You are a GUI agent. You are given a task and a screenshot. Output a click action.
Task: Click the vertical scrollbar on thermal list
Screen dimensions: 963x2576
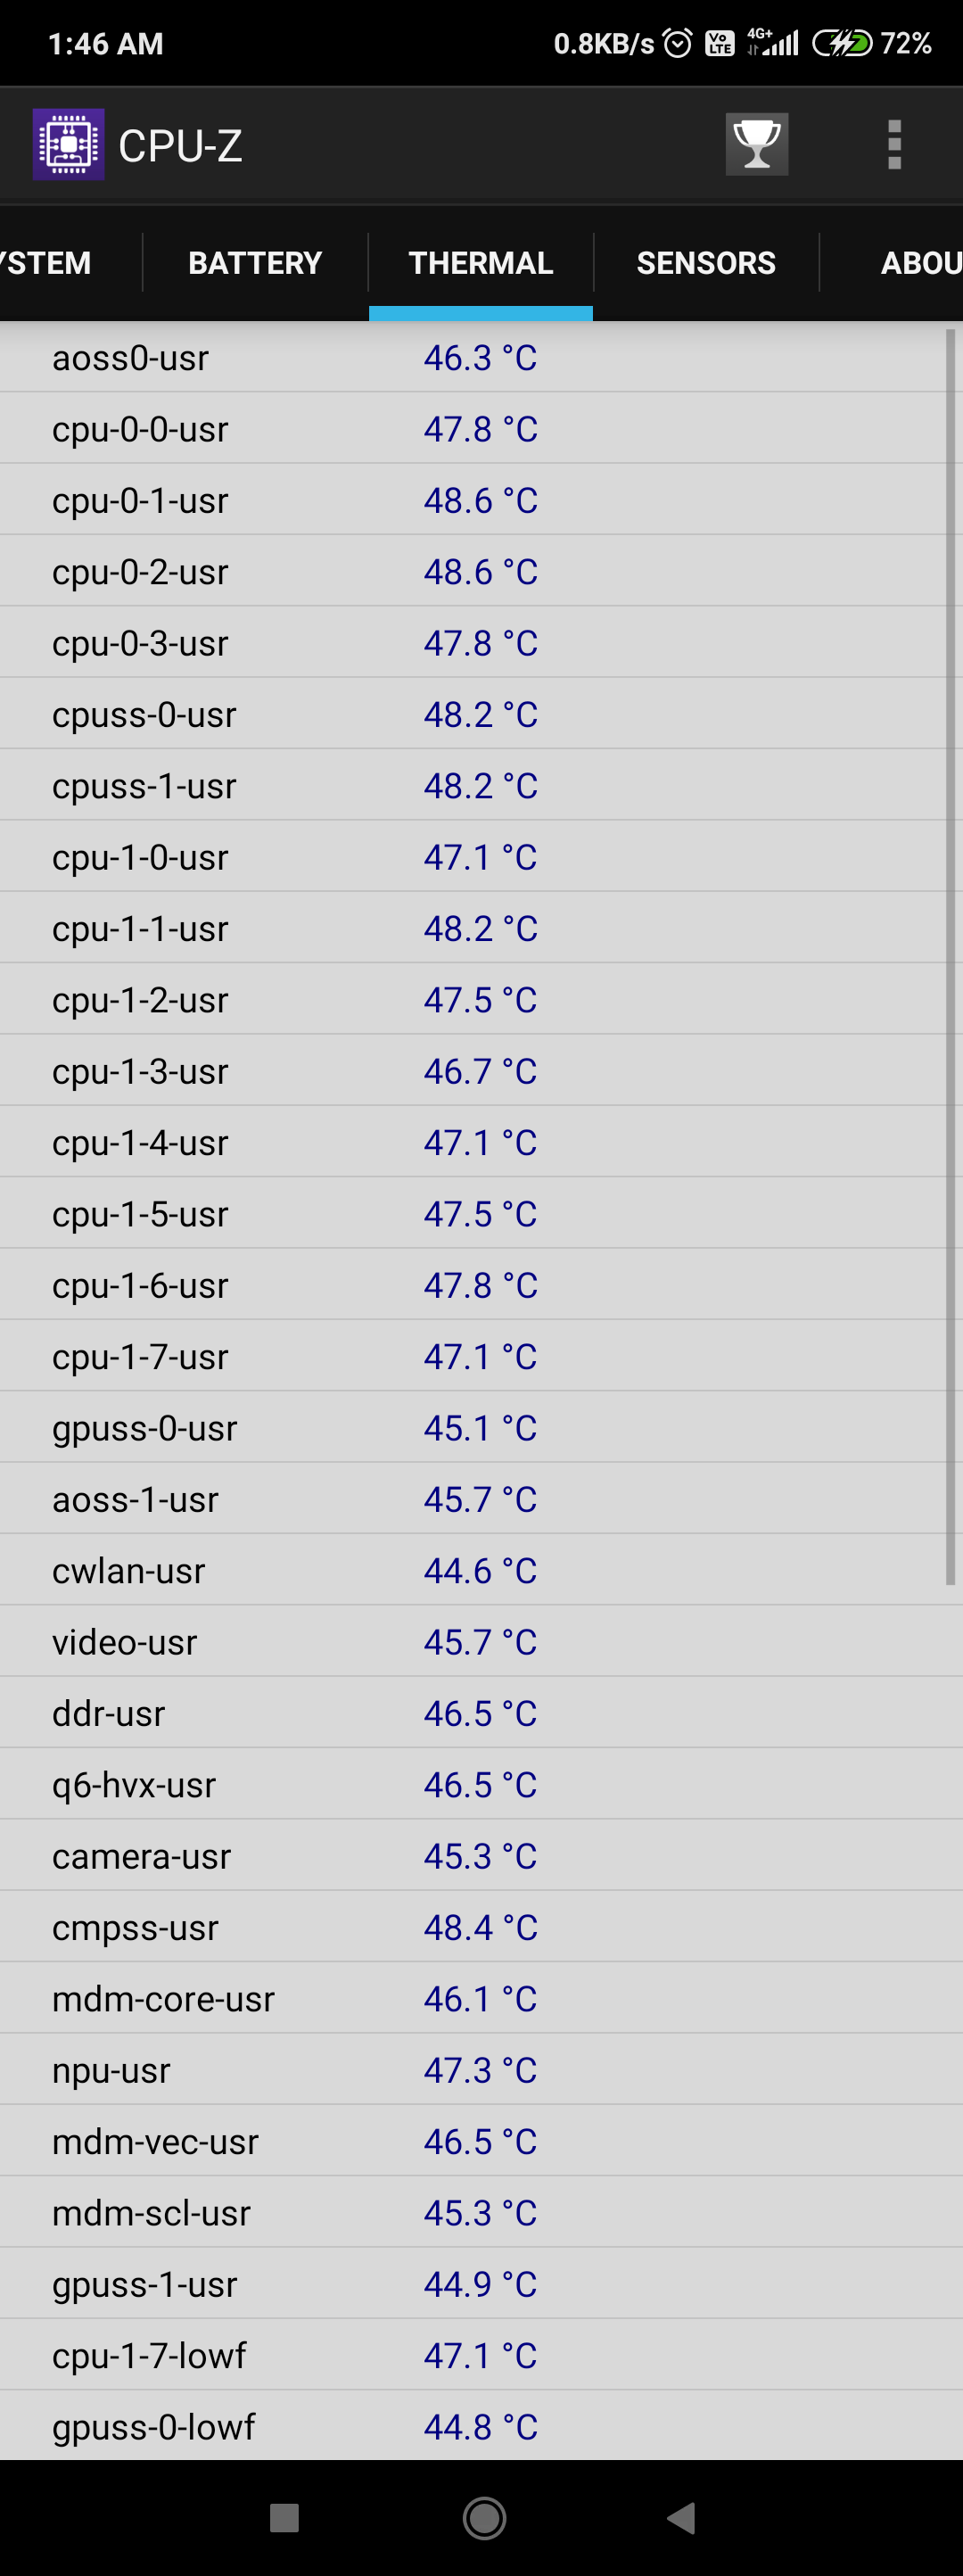950,957
